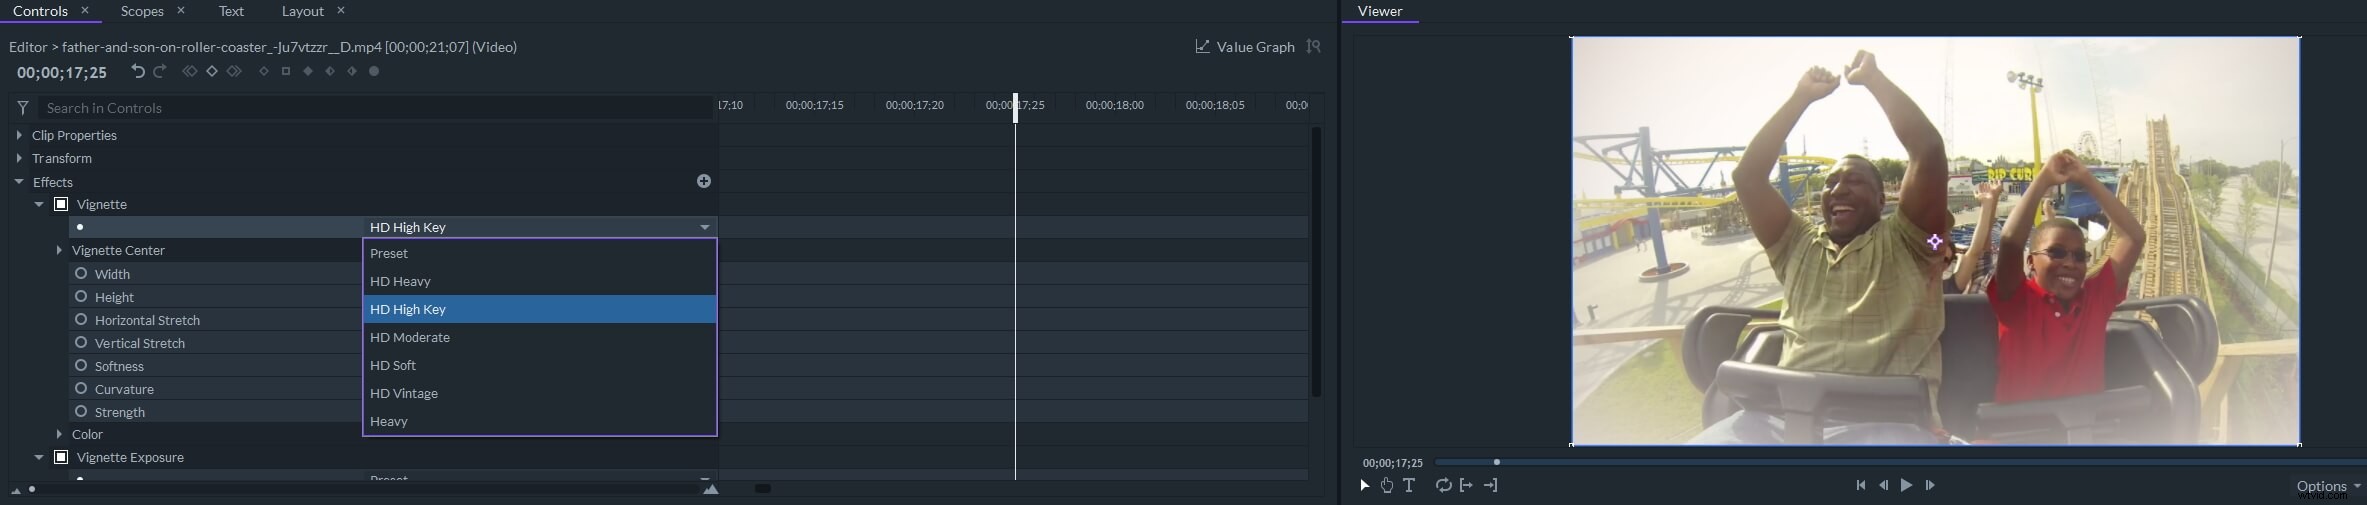
Task: Choose HD Vintage from preset list
Action: [404, 393]
